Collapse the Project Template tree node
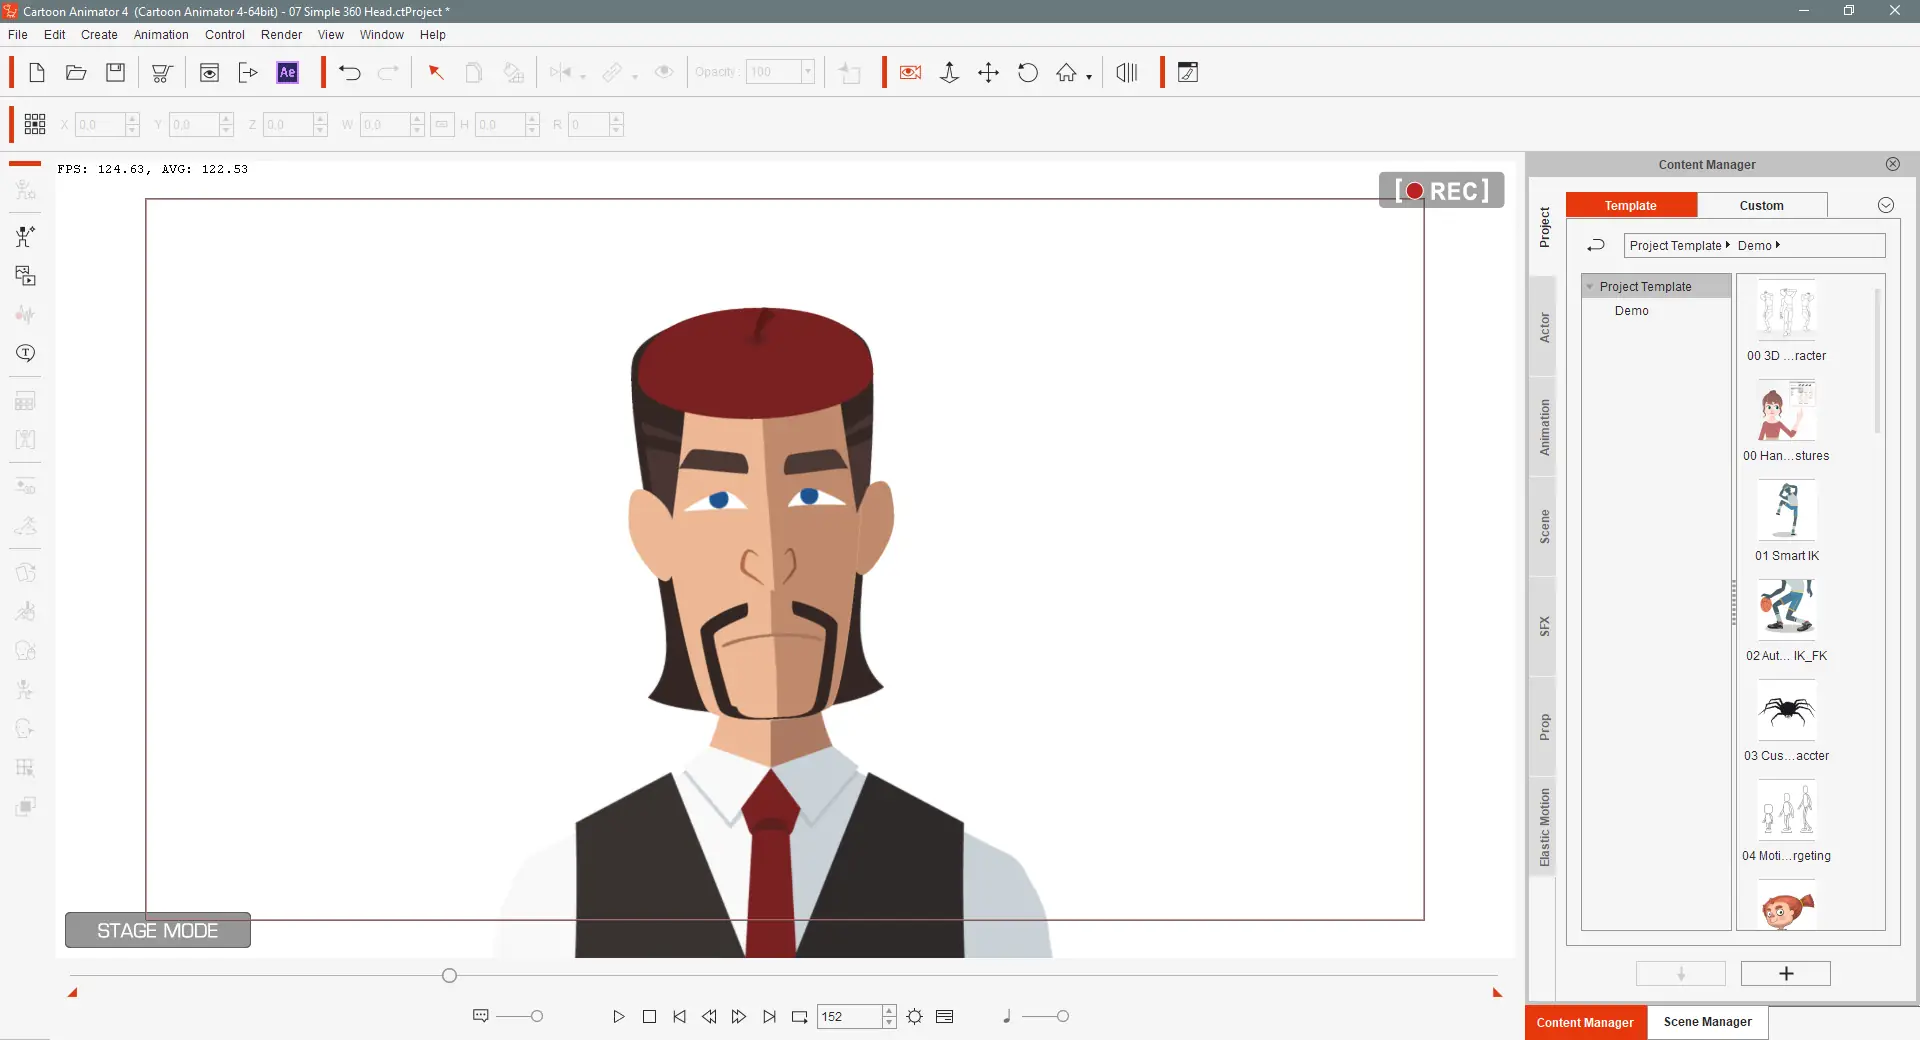Screen dimensions: 1920x1040 click(x=1590, y=287)
